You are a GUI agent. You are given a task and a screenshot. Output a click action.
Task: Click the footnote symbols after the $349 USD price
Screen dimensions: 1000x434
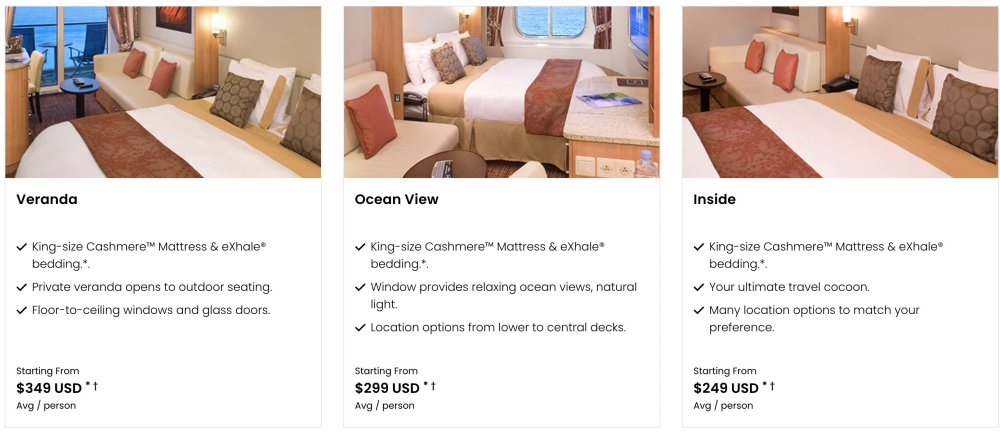pos(92,386)
